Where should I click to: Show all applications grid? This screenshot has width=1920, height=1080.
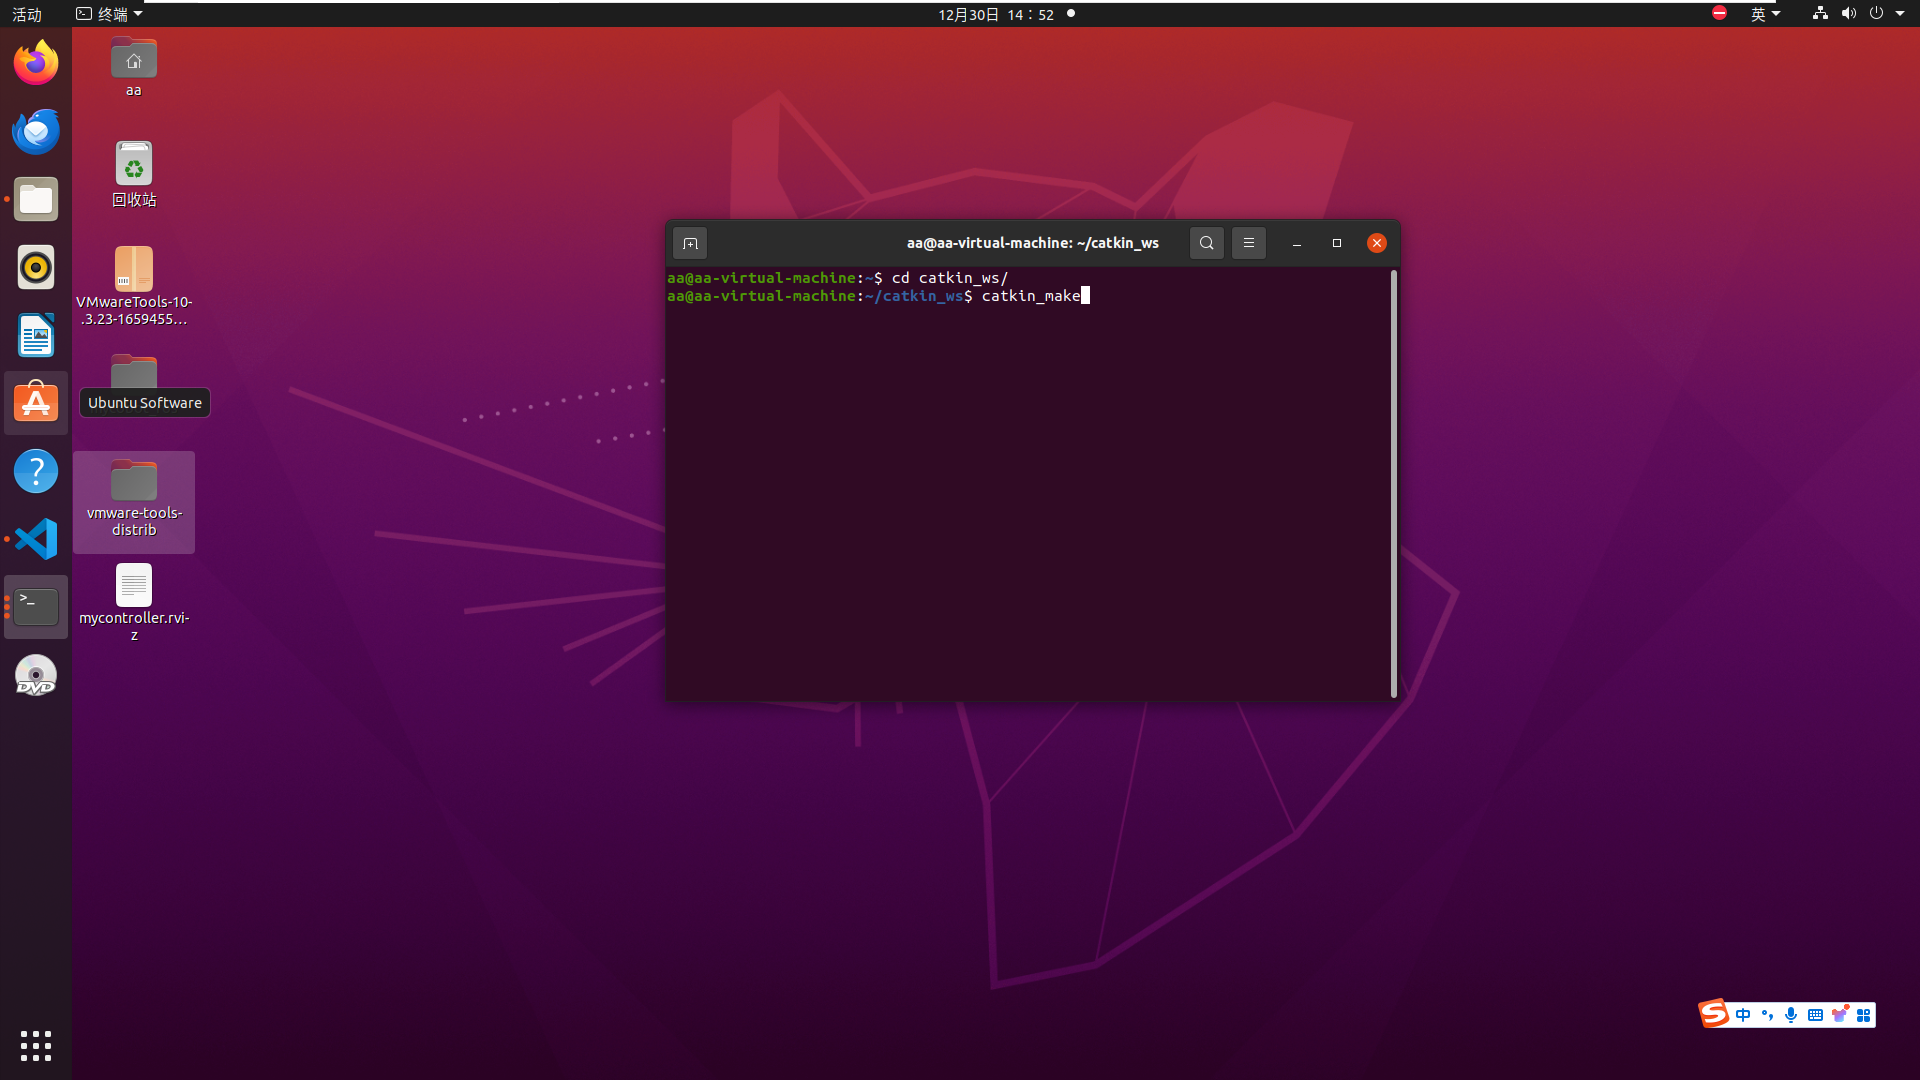coord(36,1046)
